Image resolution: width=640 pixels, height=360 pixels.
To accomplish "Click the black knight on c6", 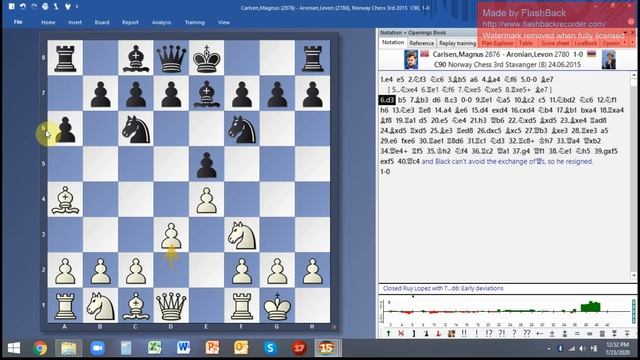I will pyautogui.click(x=136, y=129).
